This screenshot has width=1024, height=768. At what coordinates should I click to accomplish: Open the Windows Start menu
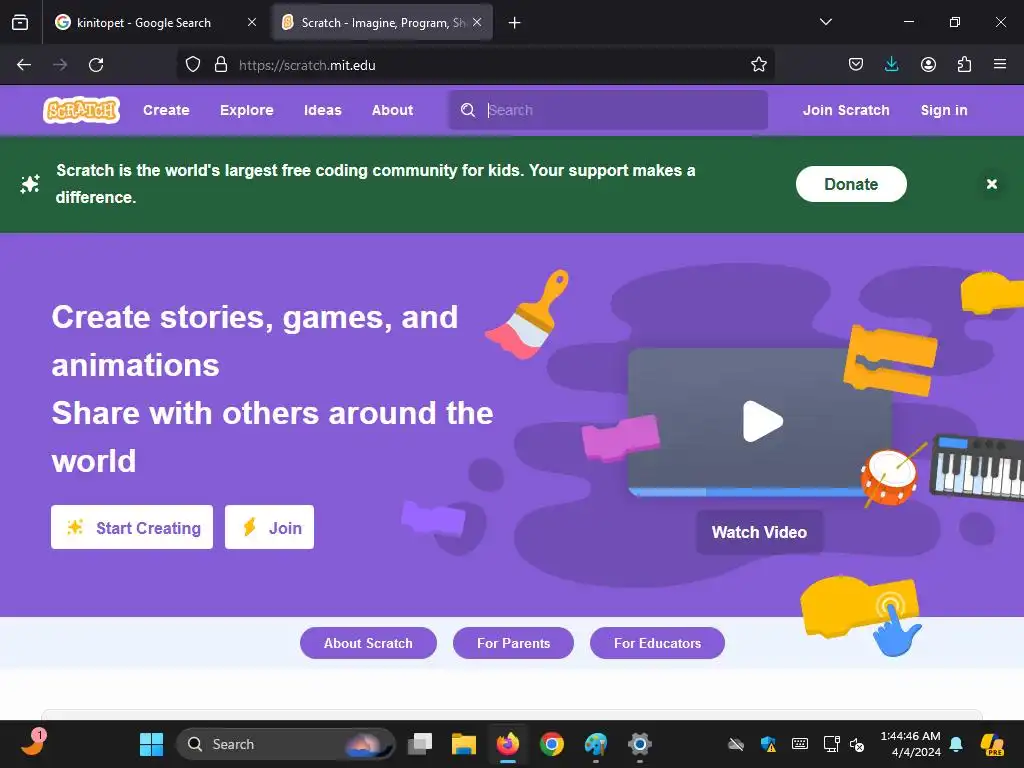[x=152, y=744]
